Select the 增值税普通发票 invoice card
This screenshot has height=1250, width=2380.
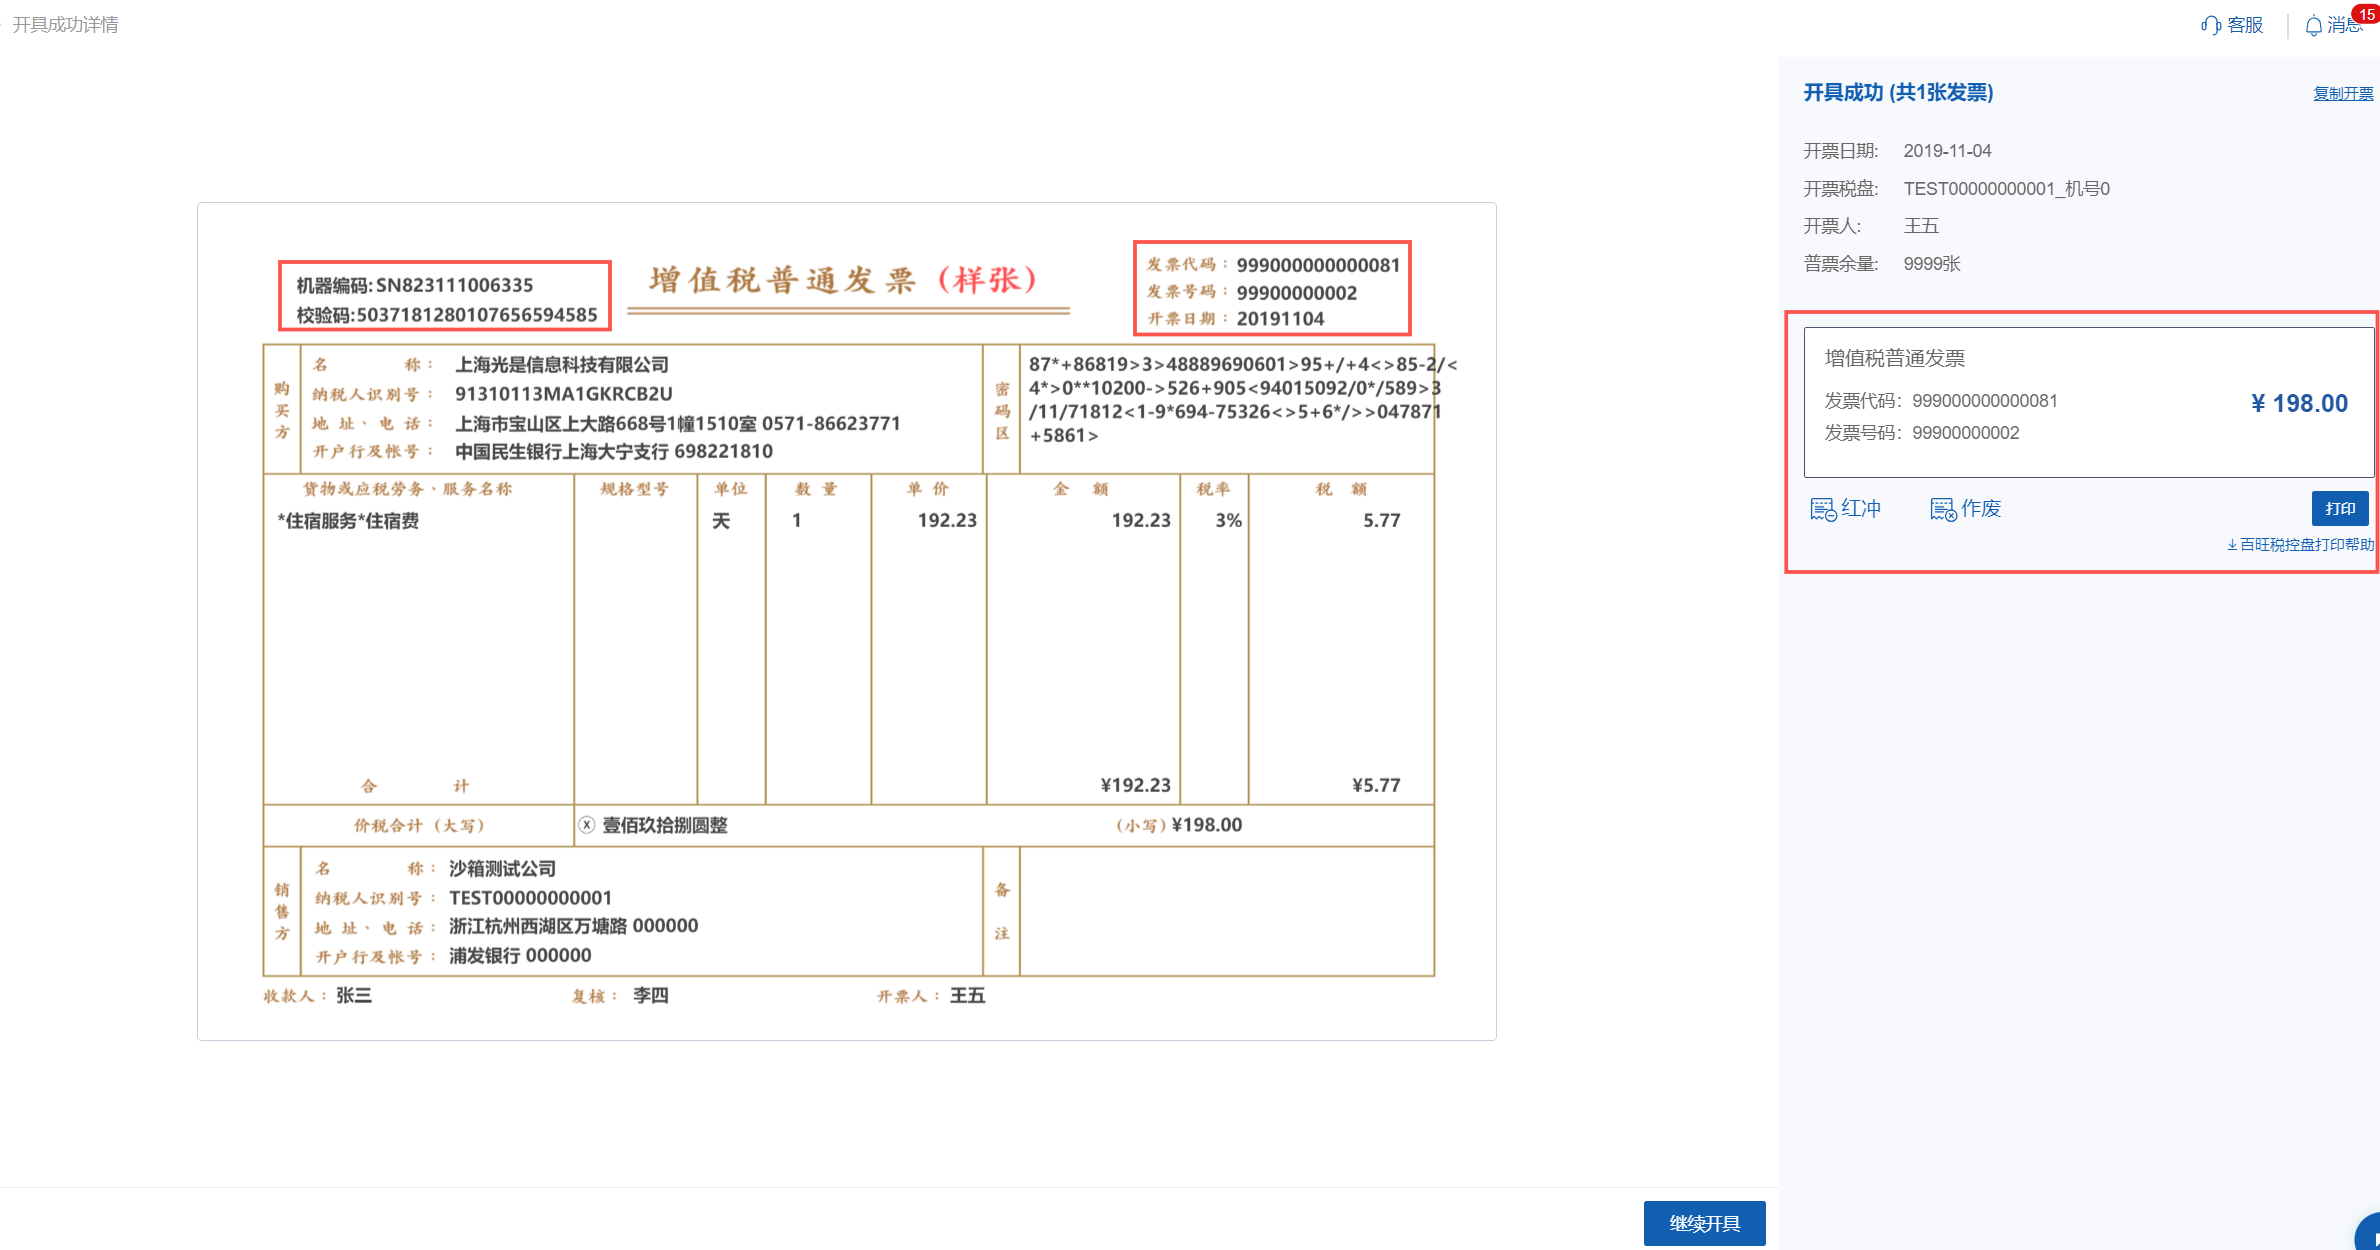(2088, 402)
